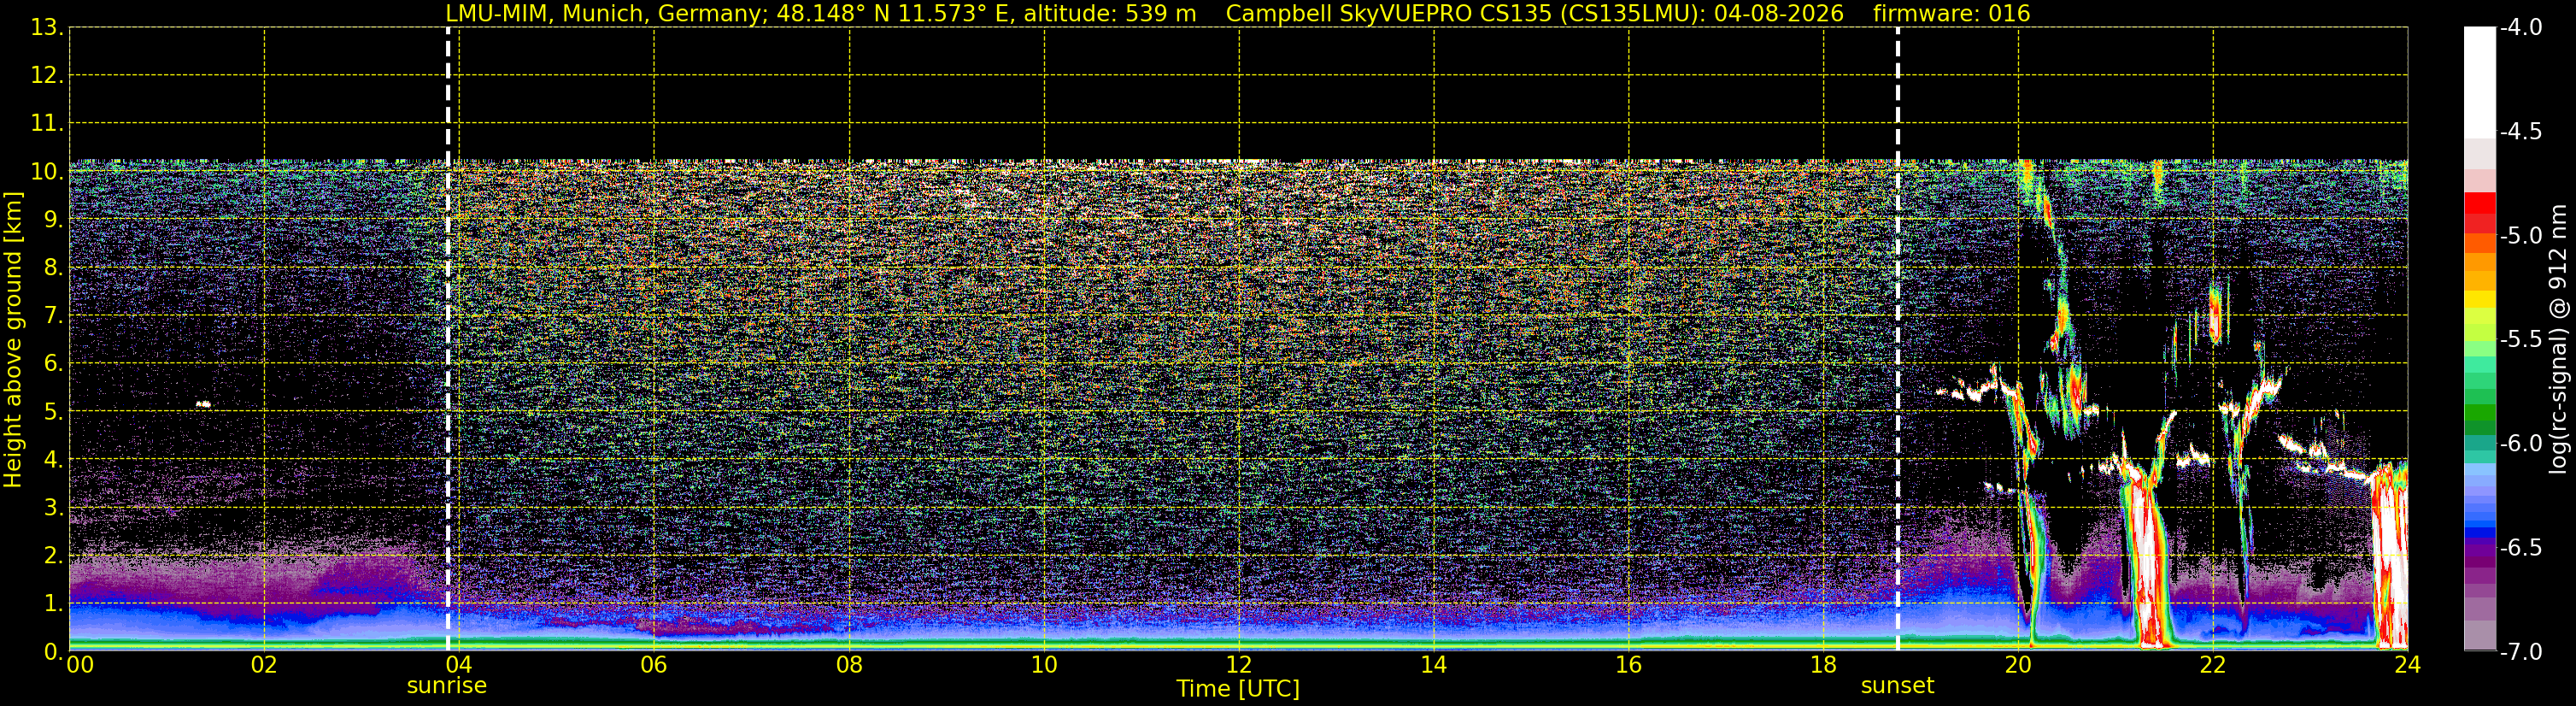The width and height of the screenshot is (2576, 706).
Task: Click the colorbar tick label '-7.0'
Action: [x=2521, y=652]
